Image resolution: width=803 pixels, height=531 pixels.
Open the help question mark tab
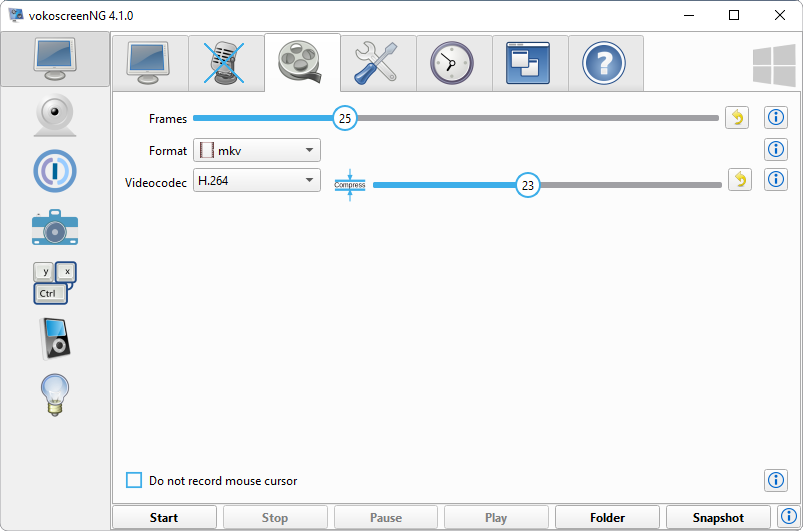pyautogui.click(x=605, y=63)
